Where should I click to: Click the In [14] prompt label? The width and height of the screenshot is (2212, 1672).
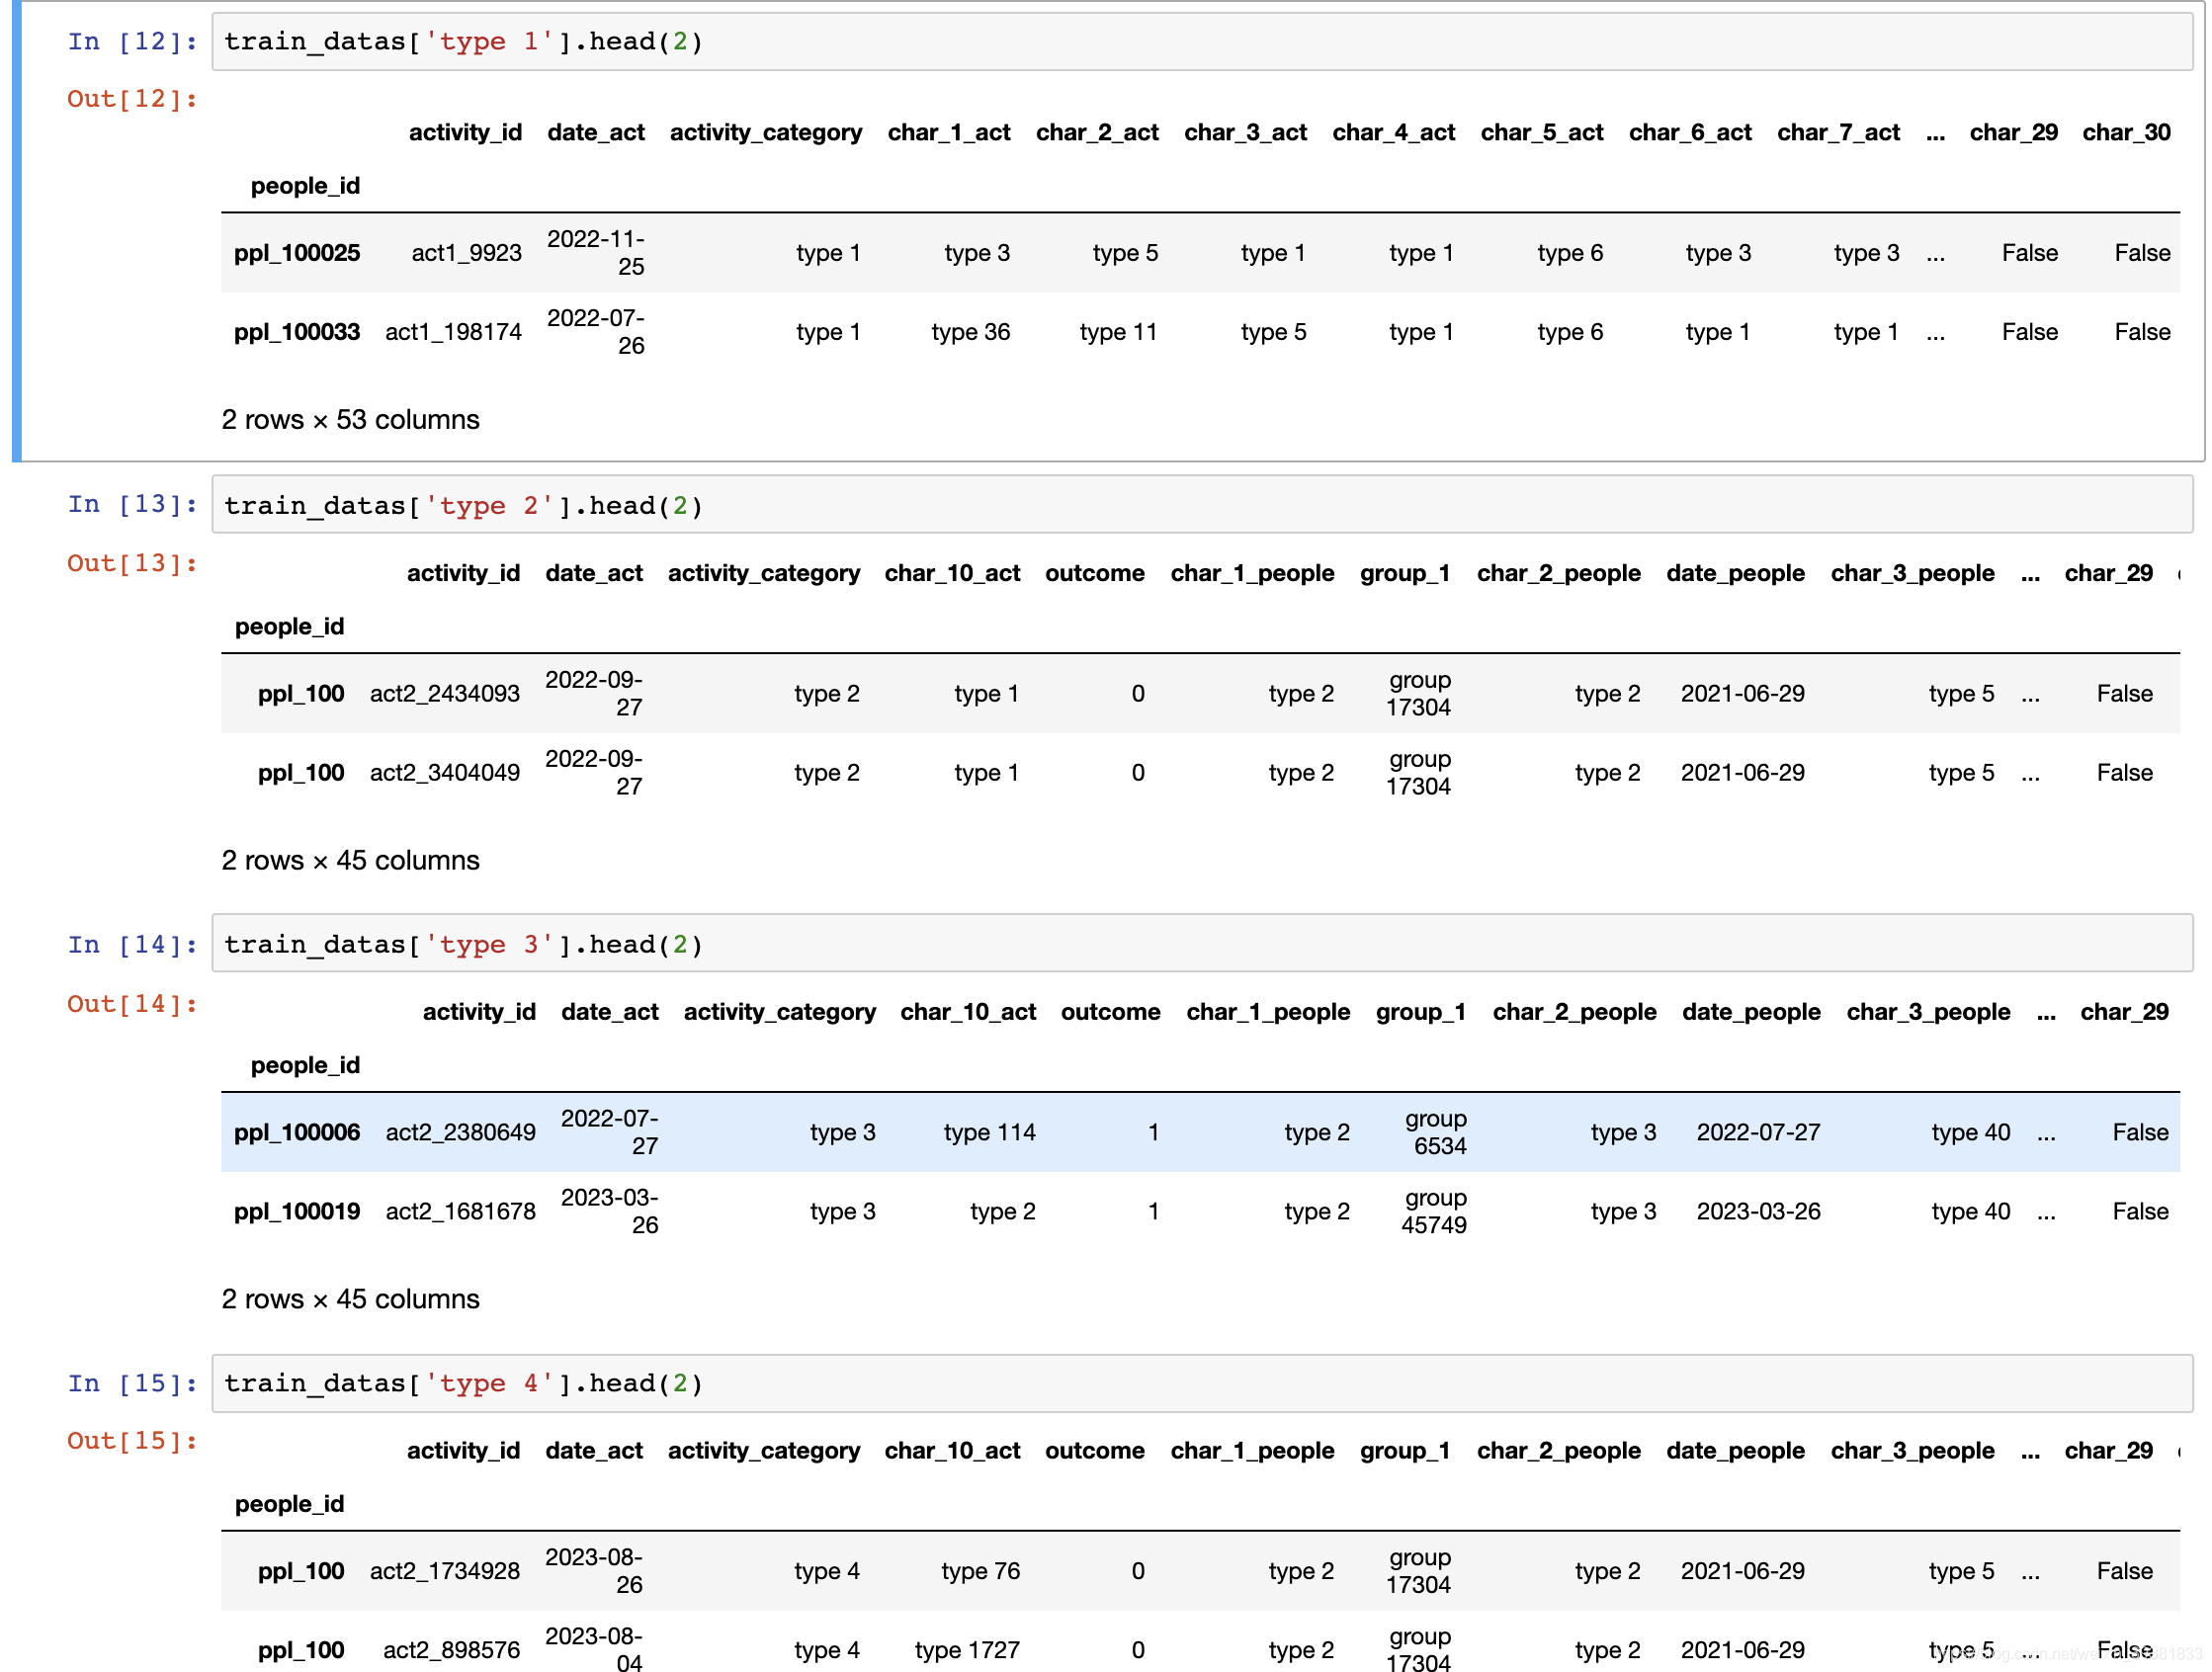pos(132,945)
